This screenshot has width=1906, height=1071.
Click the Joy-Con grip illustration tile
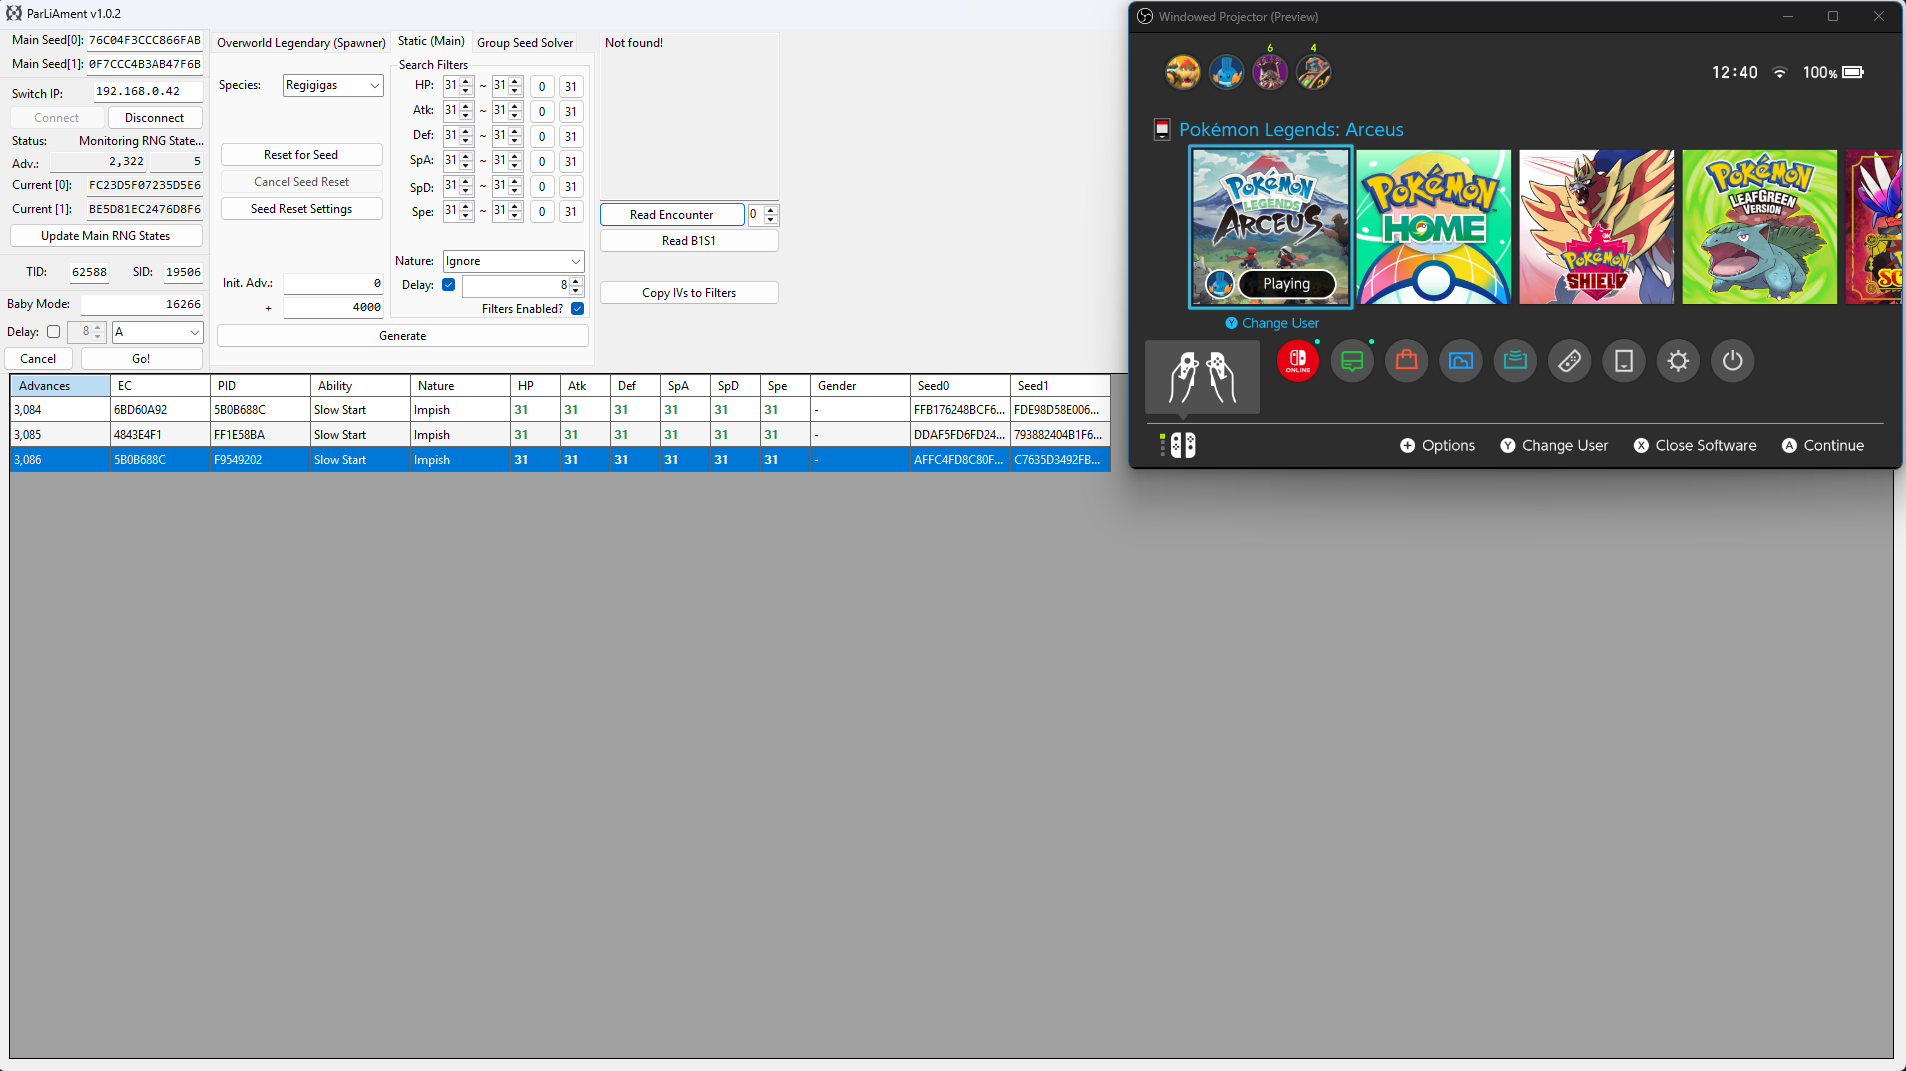pos(1202,377)
